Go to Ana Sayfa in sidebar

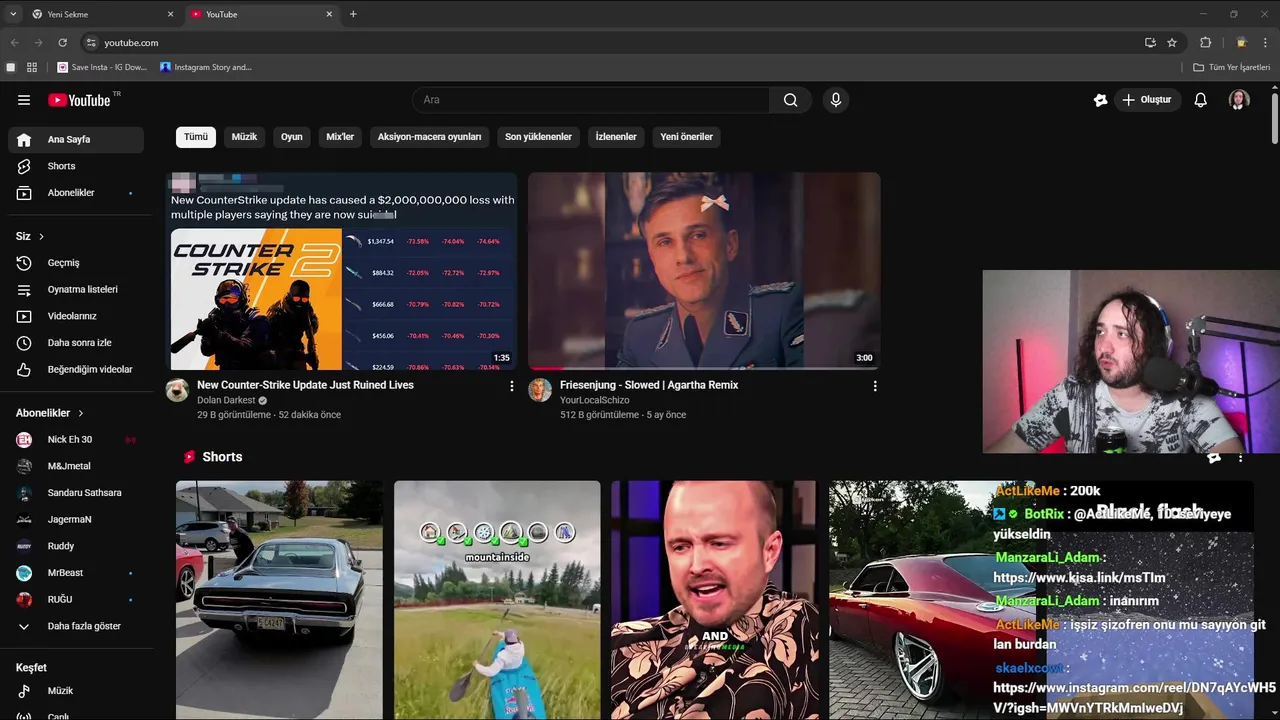[x=76, y=140]
